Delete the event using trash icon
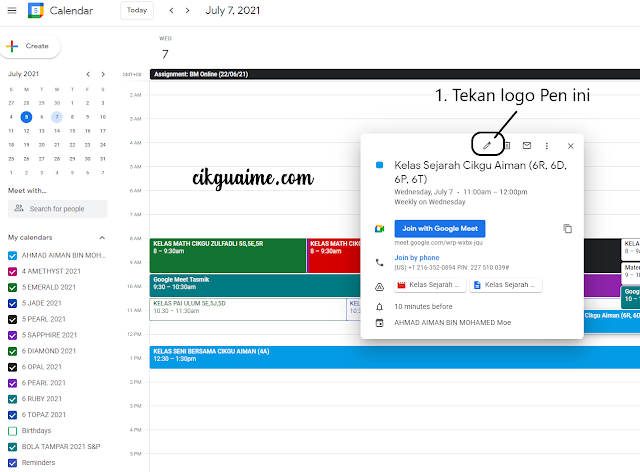640x472 pixels. click(x=507, y=146)
